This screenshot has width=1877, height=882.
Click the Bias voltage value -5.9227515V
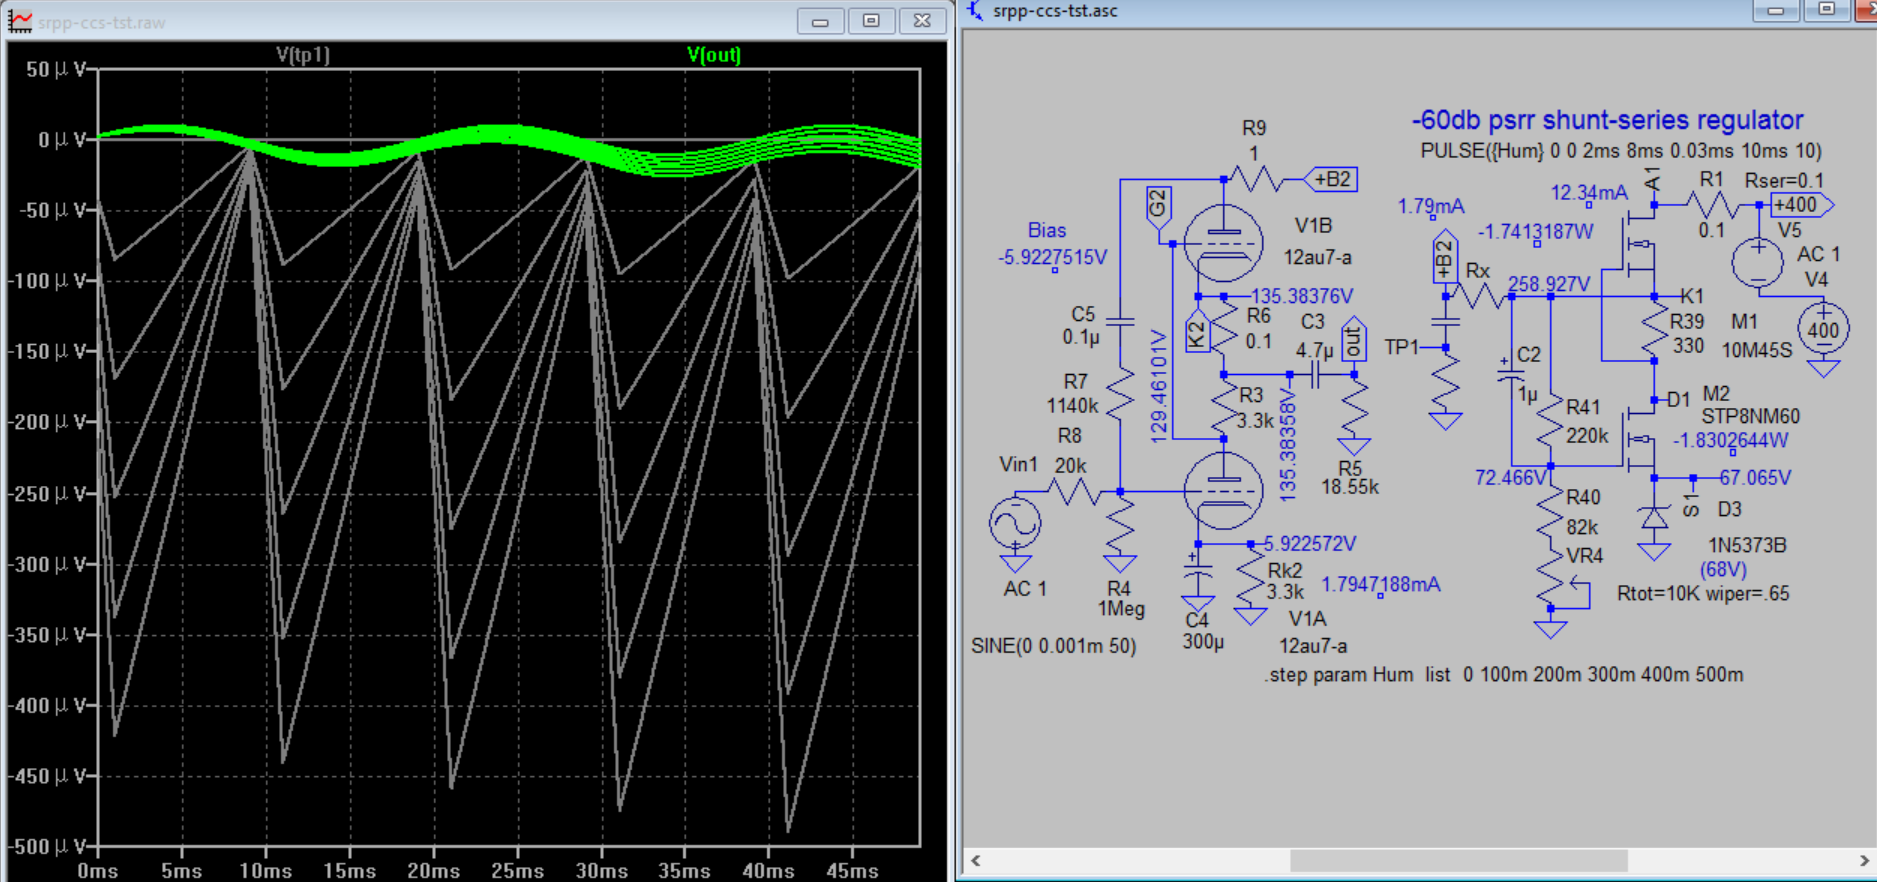(1052, 258)
